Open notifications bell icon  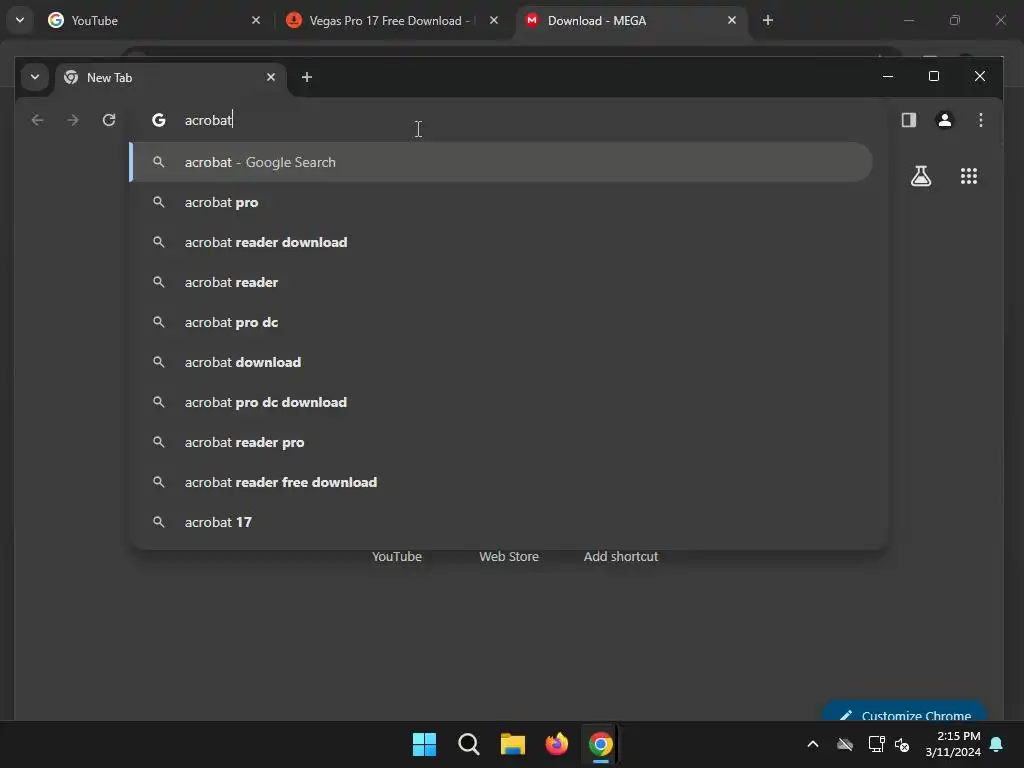996,744
